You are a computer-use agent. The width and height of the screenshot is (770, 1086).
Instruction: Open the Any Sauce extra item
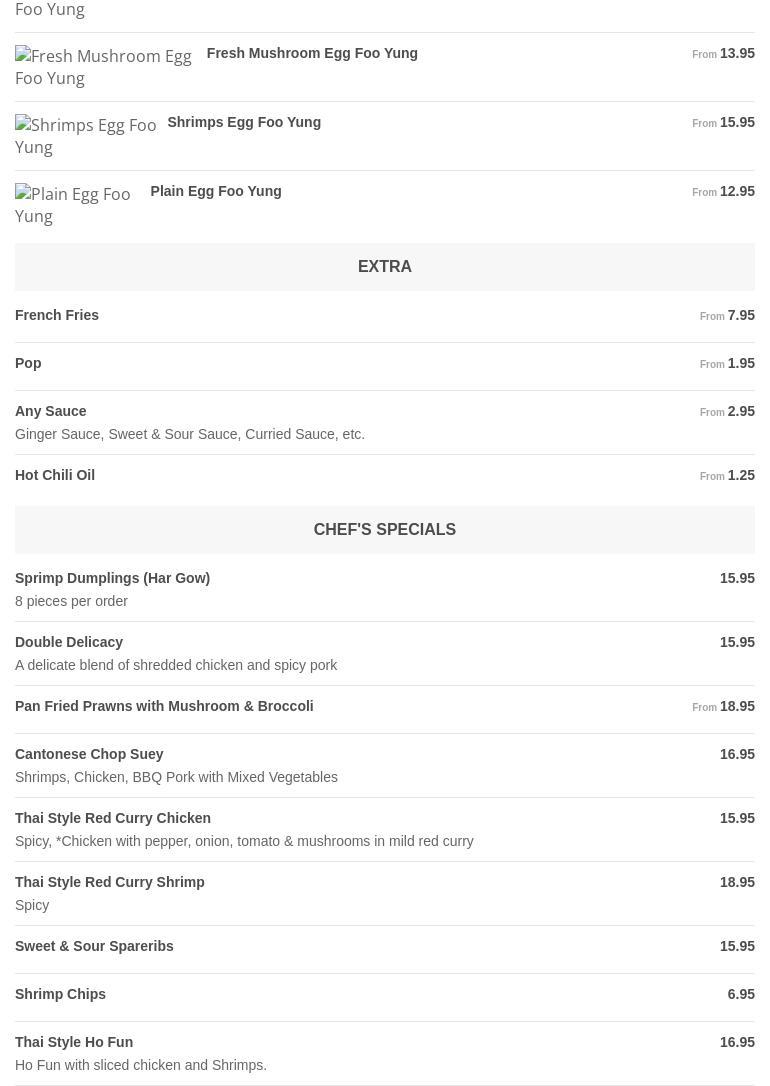(x=51, y=411)
